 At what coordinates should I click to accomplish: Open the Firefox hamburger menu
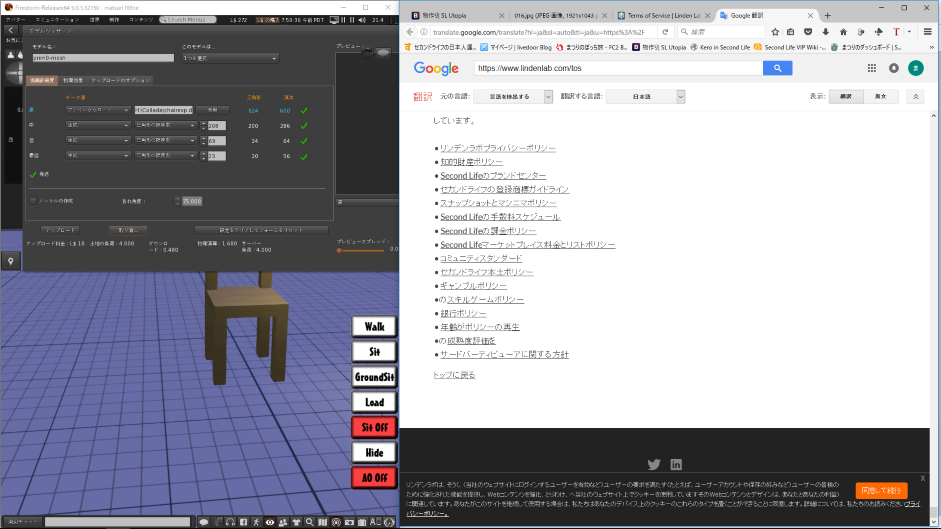pos(928,32)
